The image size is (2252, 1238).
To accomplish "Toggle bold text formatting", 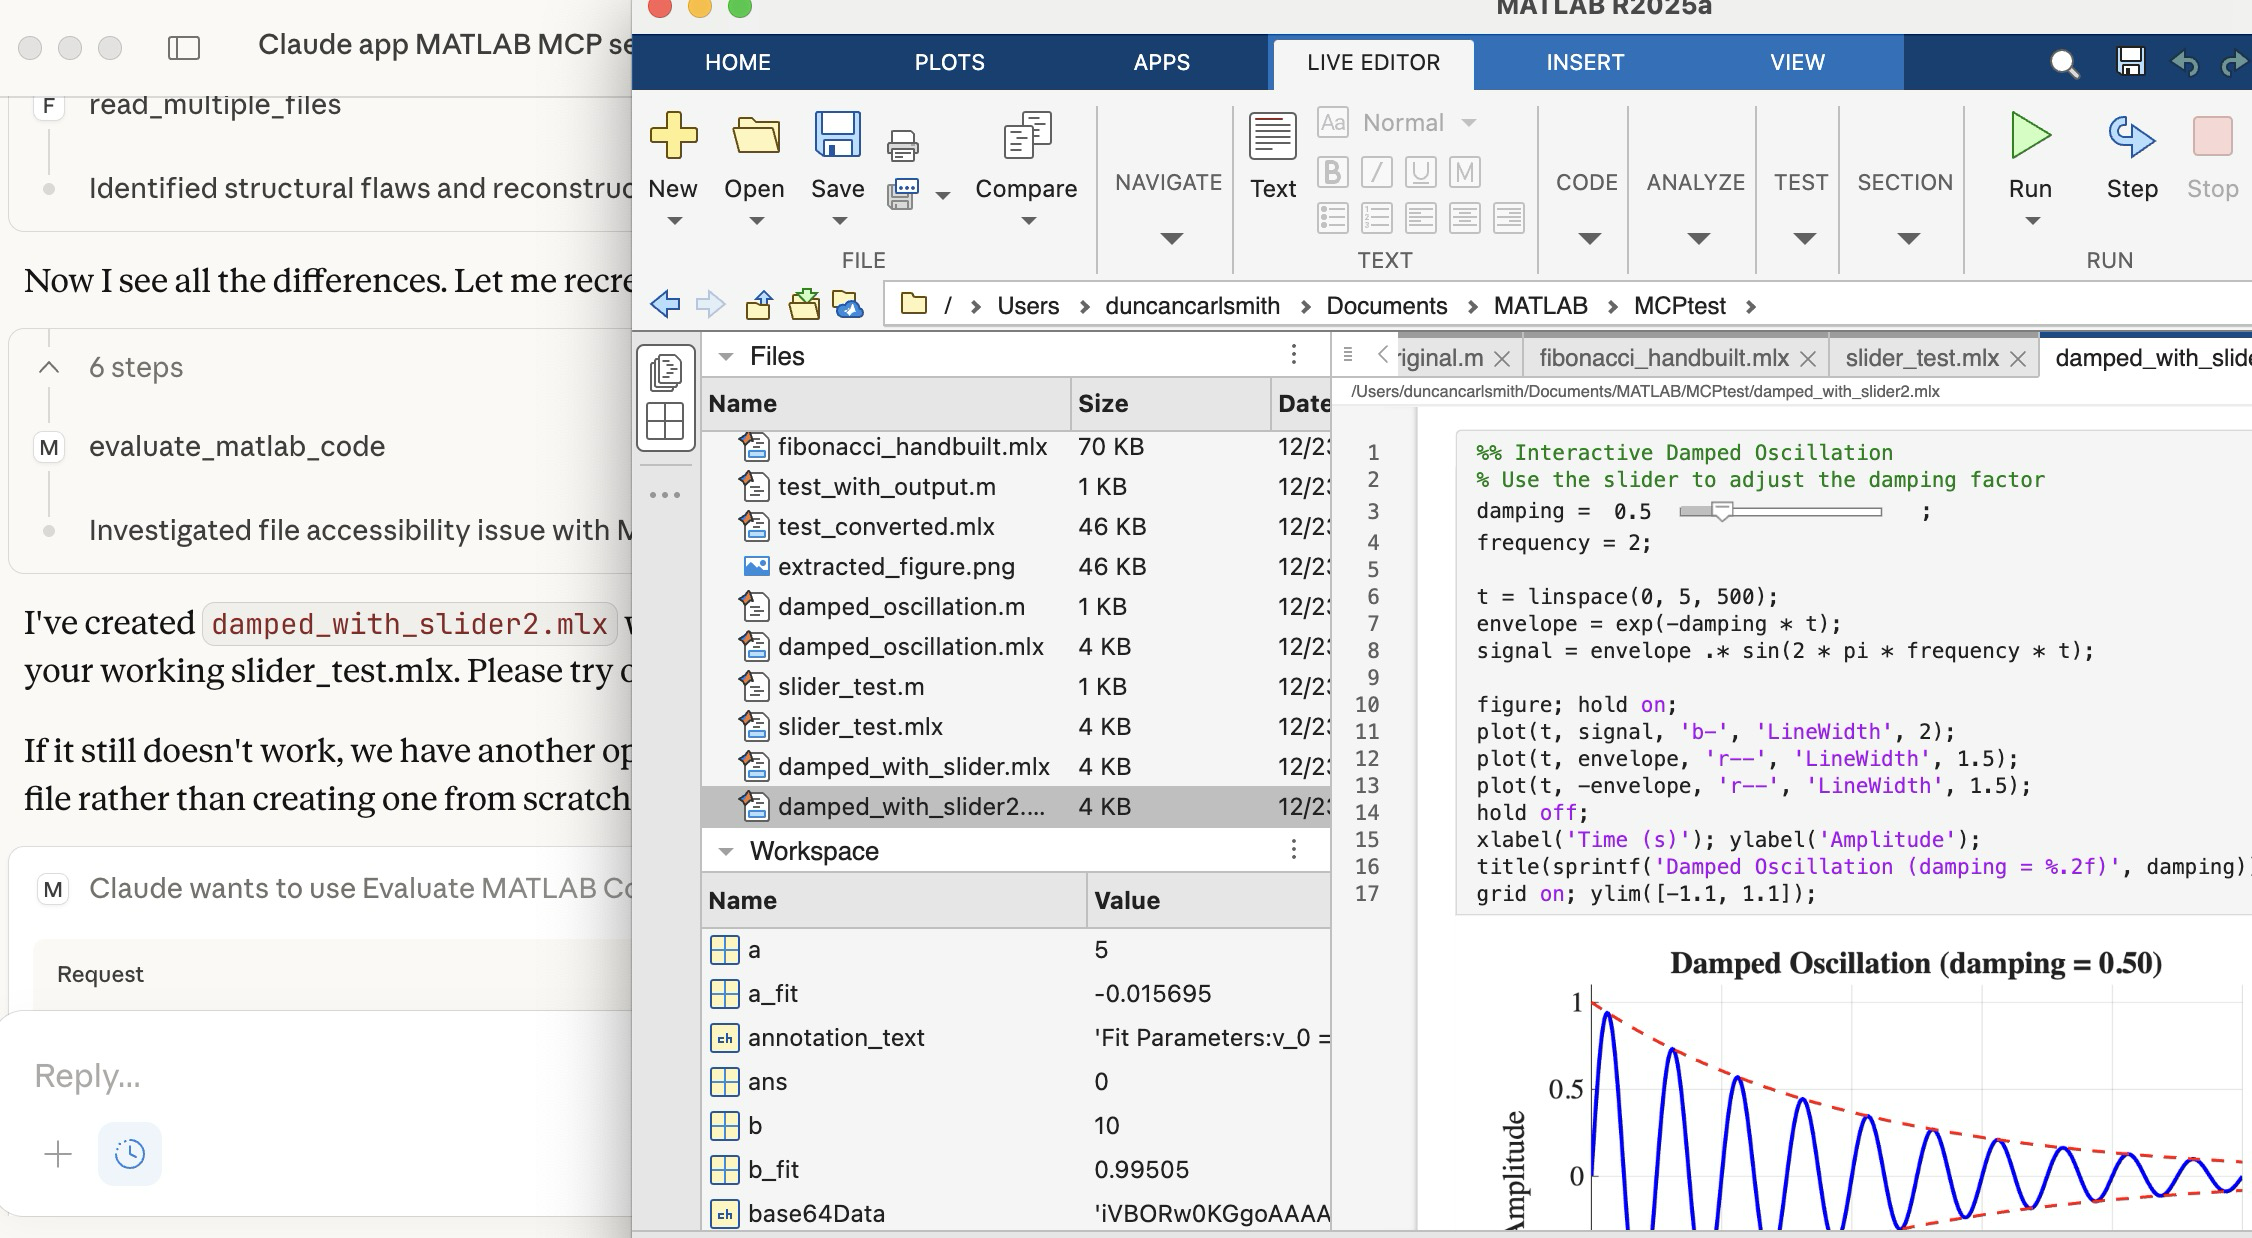I will [1332, 172].
